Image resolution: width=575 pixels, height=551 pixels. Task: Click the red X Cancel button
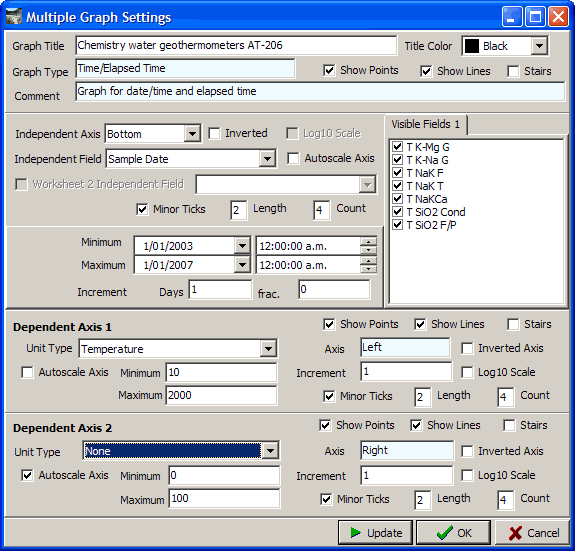coord(533,532)
